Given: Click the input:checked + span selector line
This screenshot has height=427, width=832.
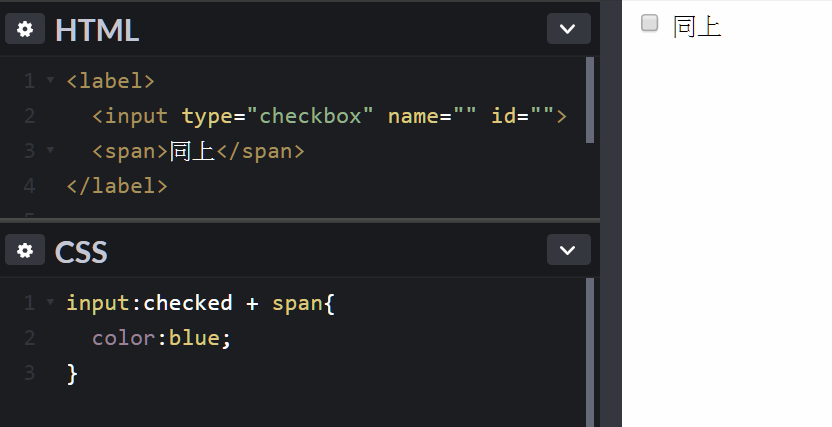Looking at the screenshot, I should tap(201, 303).
